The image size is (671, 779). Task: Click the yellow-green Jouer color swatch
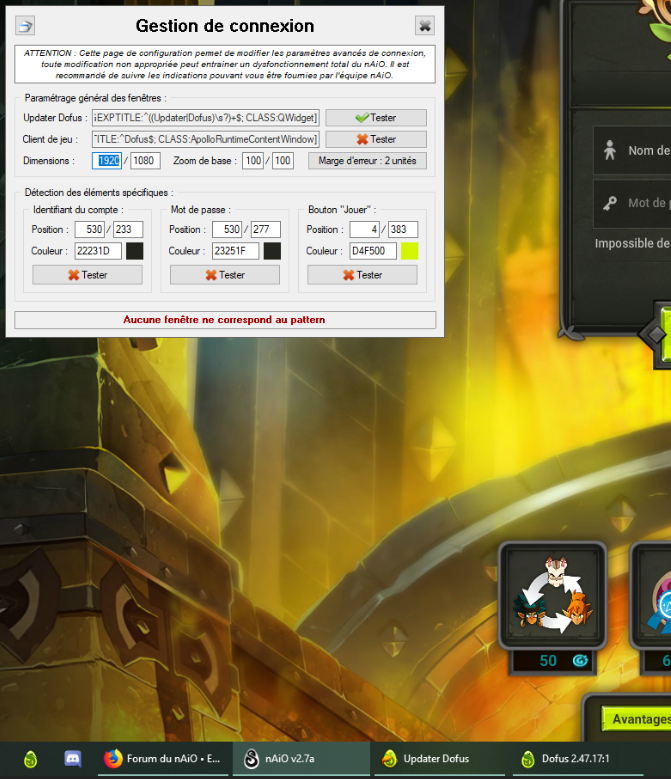(410, 251)
